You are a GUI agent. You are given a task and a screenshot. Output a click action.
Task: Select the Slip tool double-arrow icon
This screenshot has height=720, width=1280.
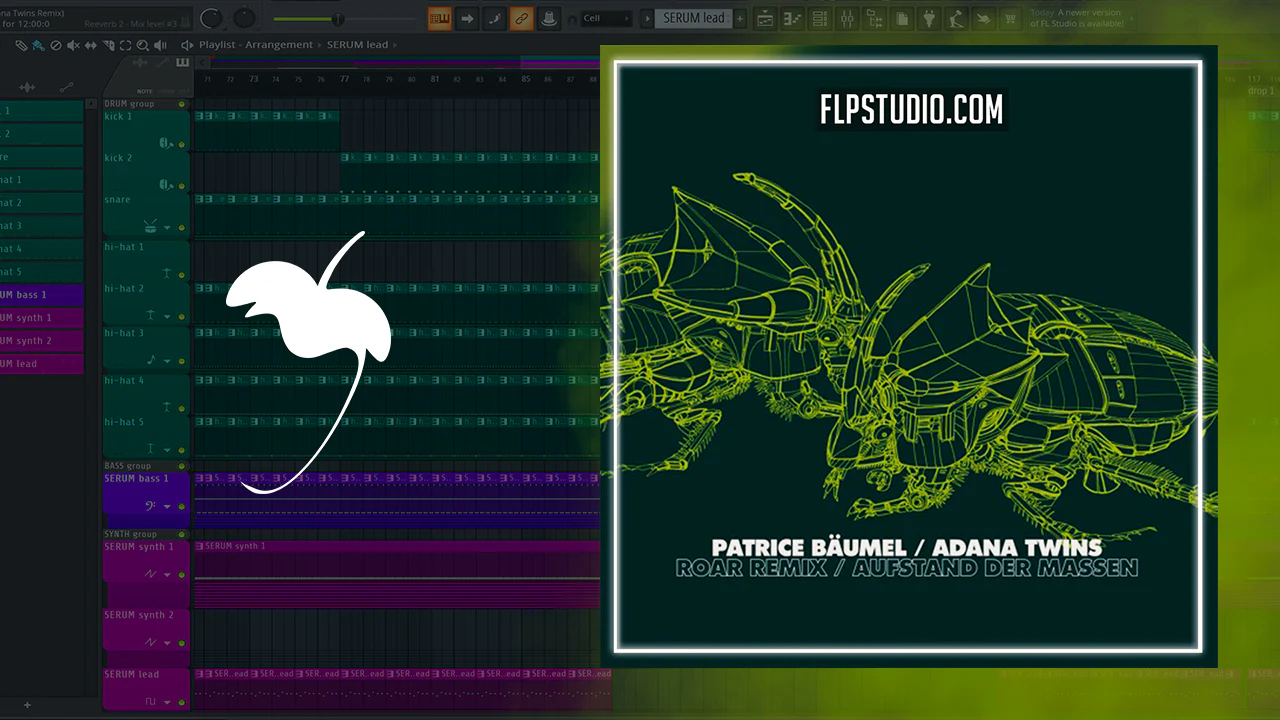pyautogui.click(x=91, y=45)
